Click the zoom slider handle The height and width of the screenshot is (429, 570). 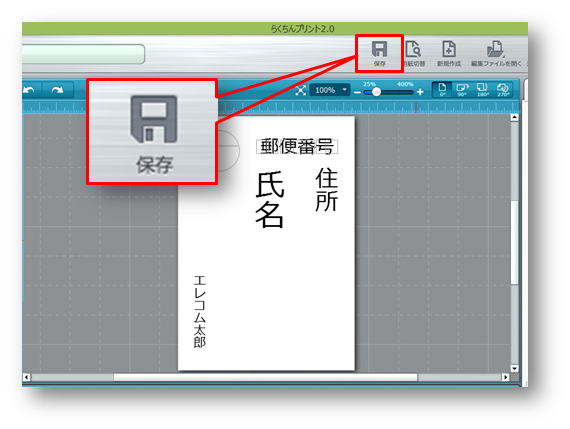376,92
